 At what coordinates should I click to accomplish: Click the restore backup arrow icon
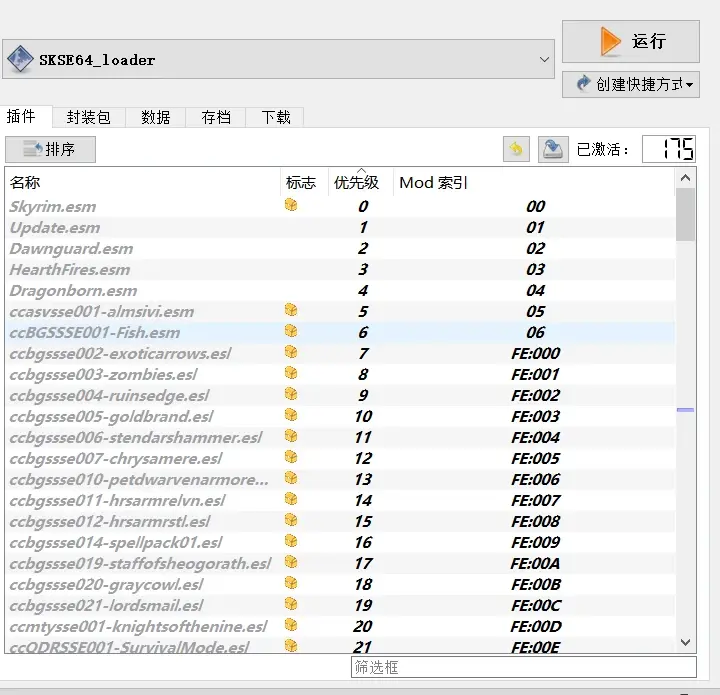515,149
